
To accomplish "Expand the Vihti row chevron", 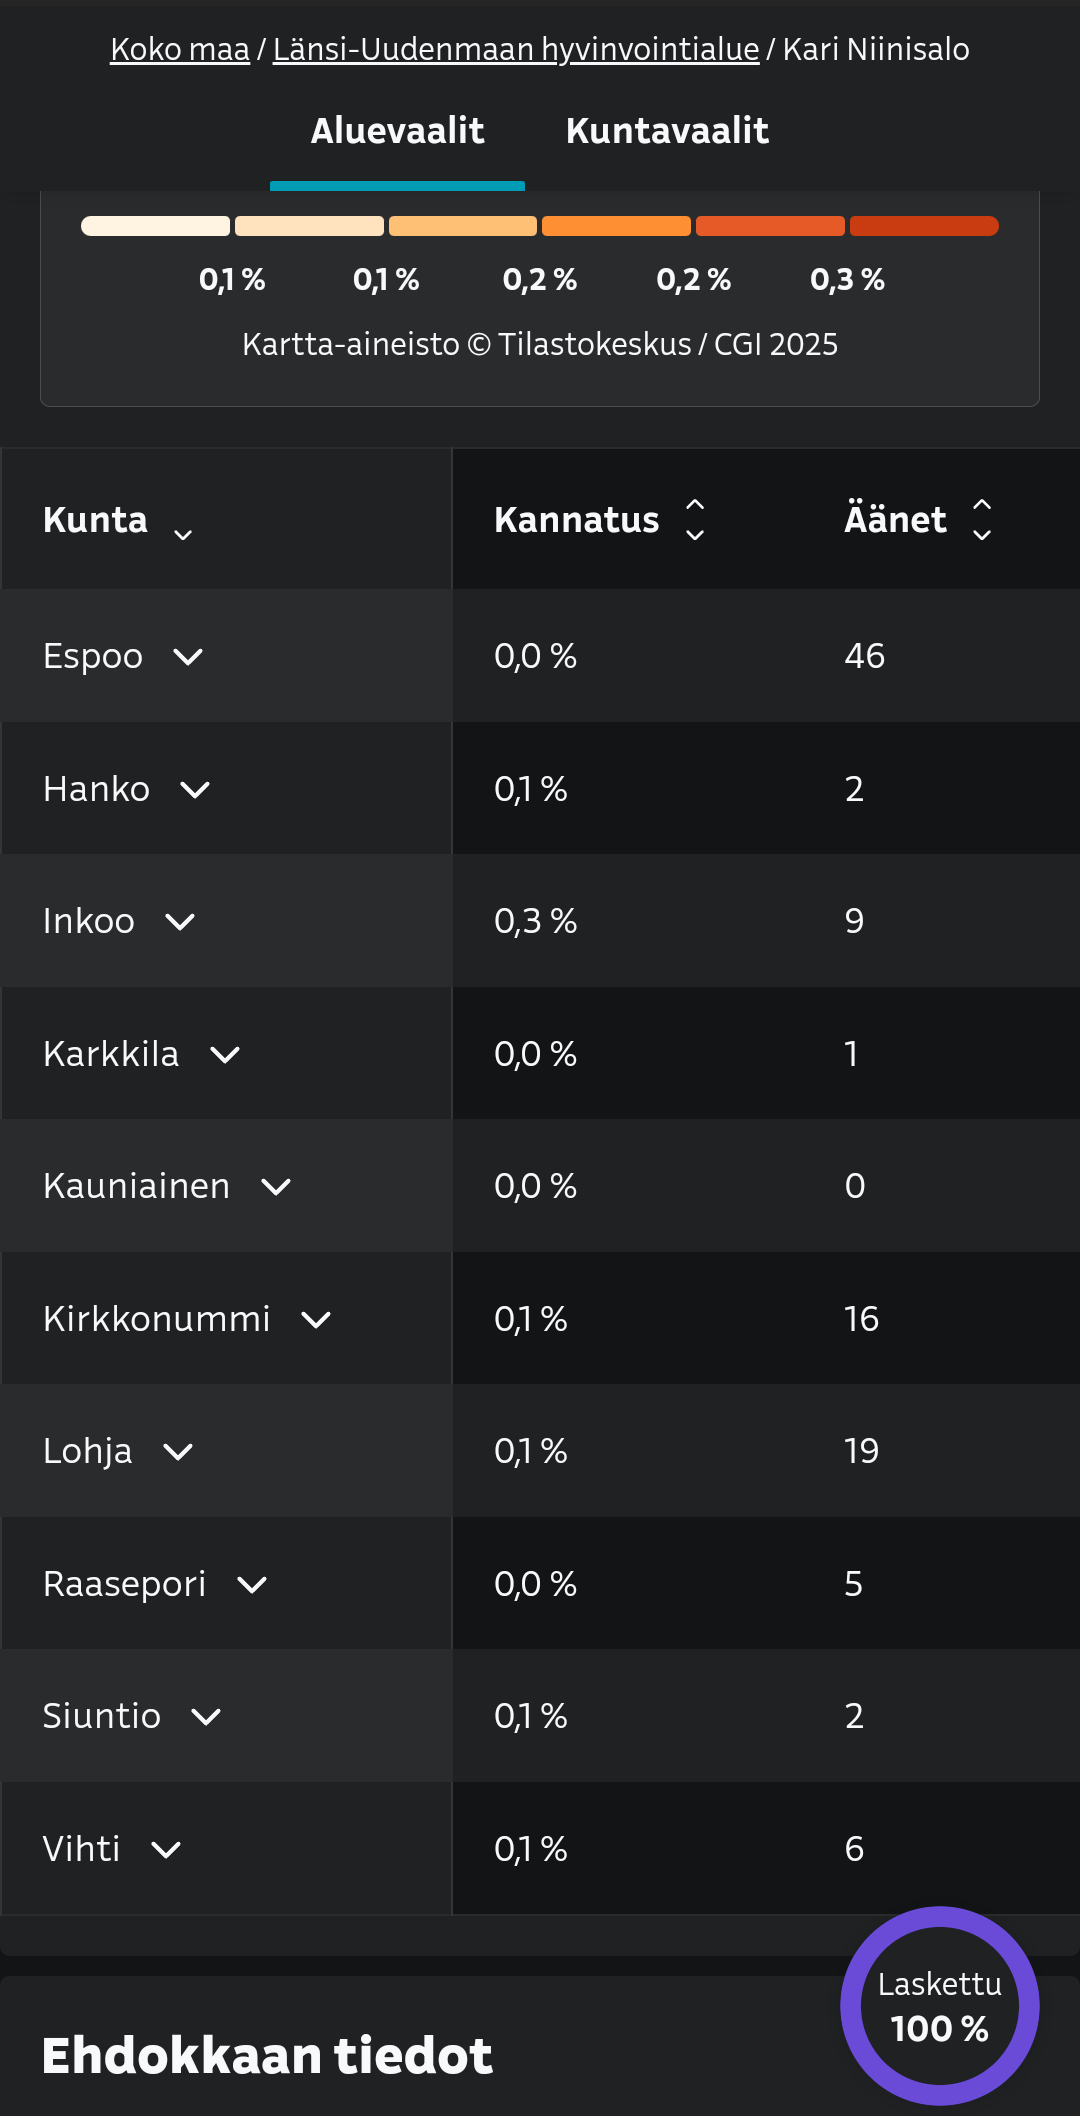I will click(166, 1850).
